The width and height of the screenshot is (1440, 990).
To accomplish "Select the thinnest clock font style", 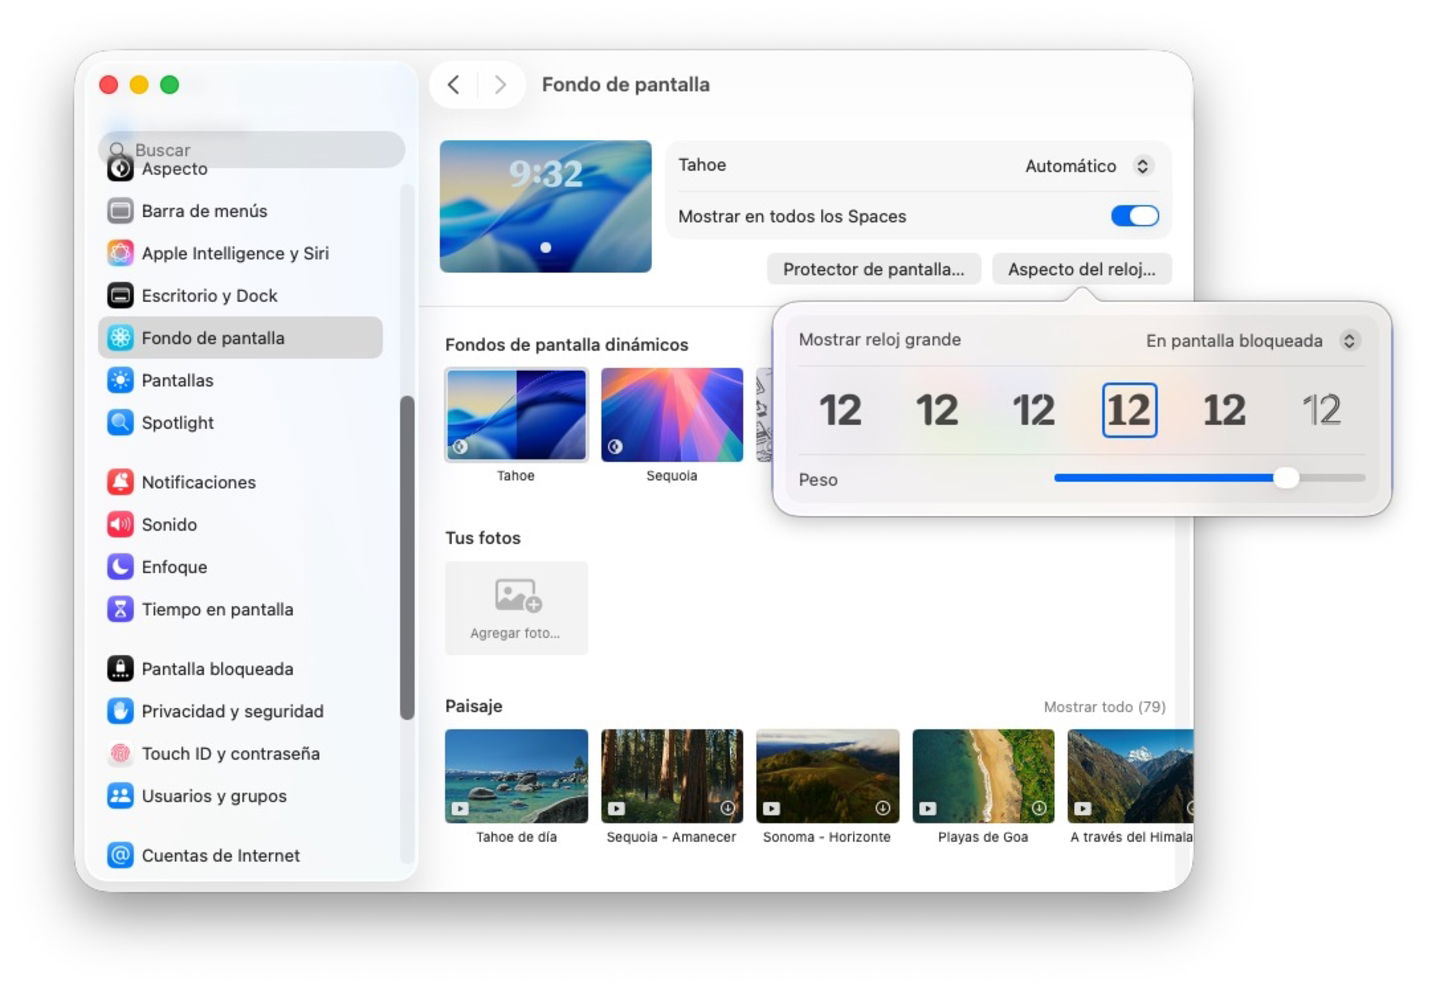I will tap(1320, 410).
